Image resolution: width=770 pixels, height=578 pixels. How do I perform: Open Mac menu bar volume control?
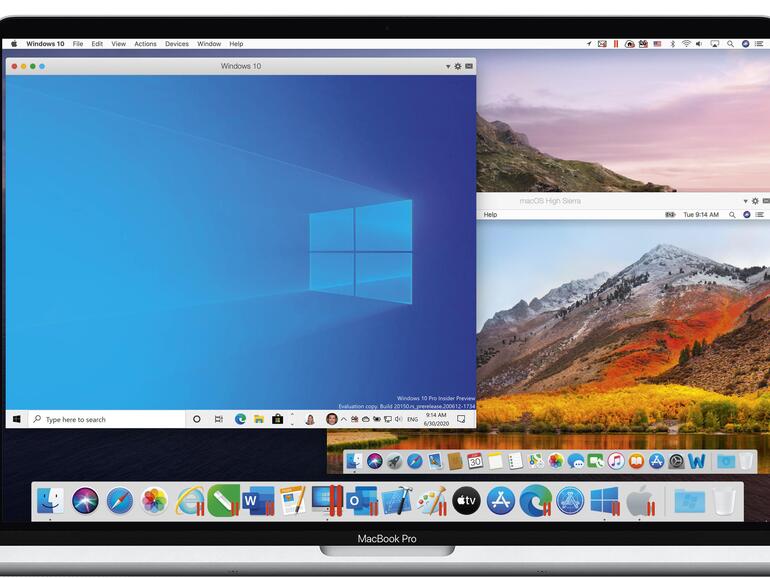tap(700, 44)
